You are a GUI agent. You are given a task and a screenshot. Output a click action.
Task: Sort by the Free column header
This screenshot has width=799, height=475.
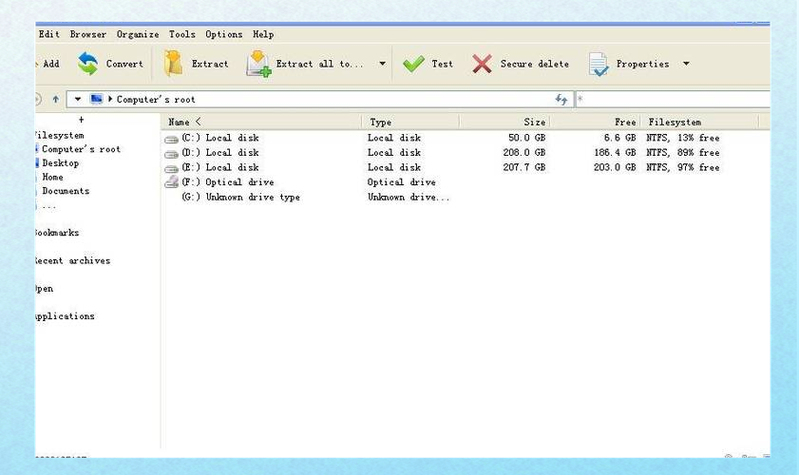click(595, 122)
